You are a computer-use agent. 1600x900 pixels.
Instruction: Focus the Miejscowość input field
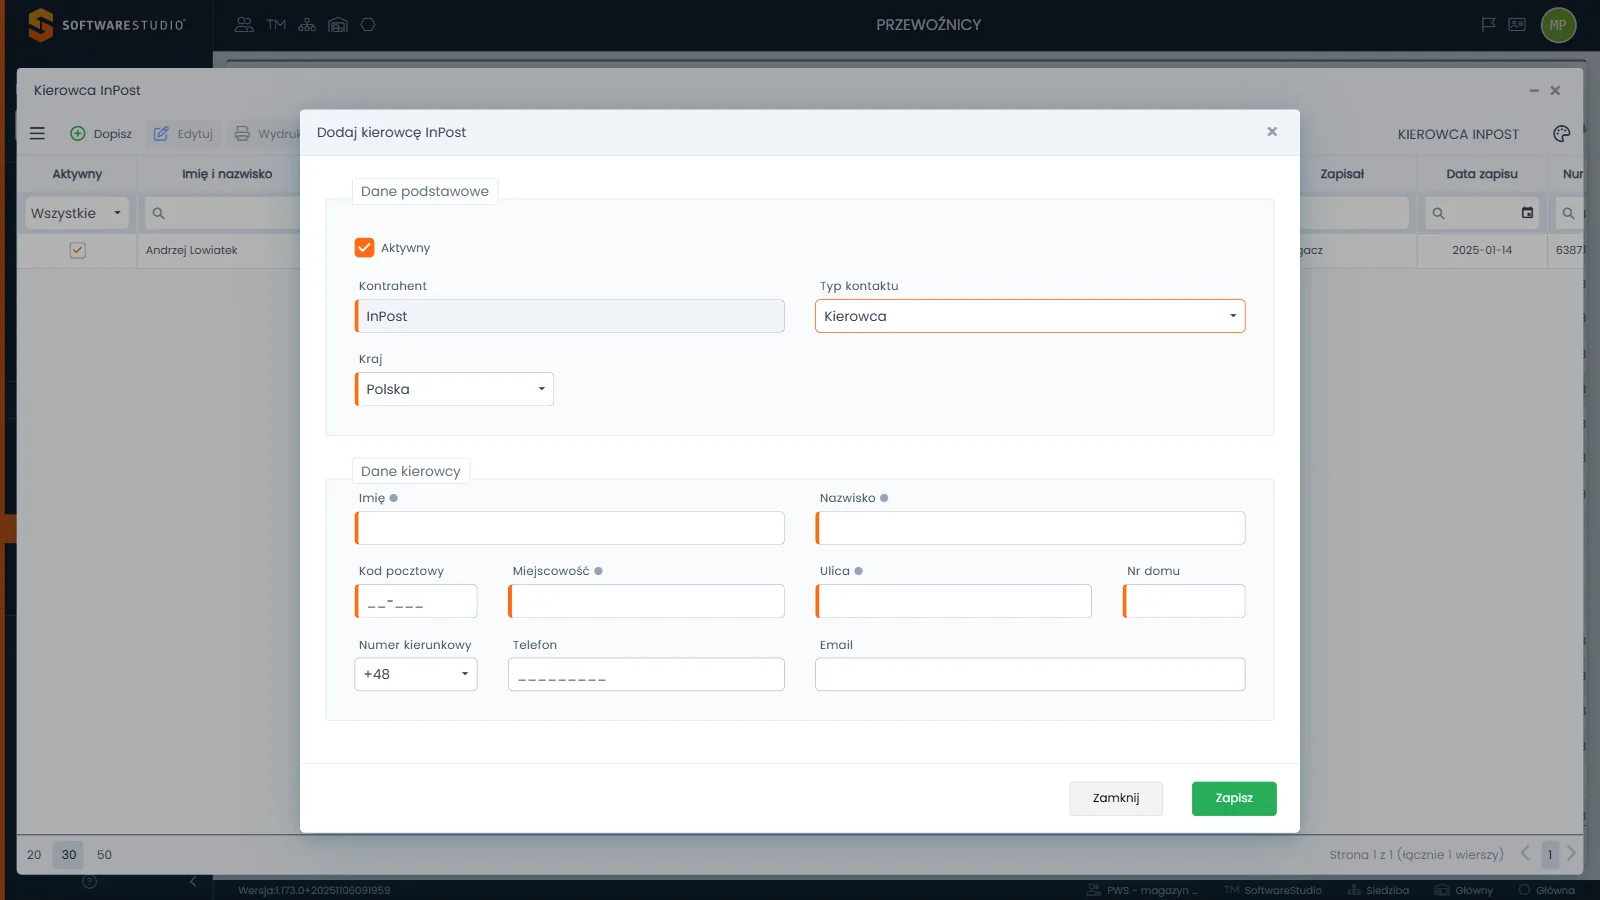point(646,601)
